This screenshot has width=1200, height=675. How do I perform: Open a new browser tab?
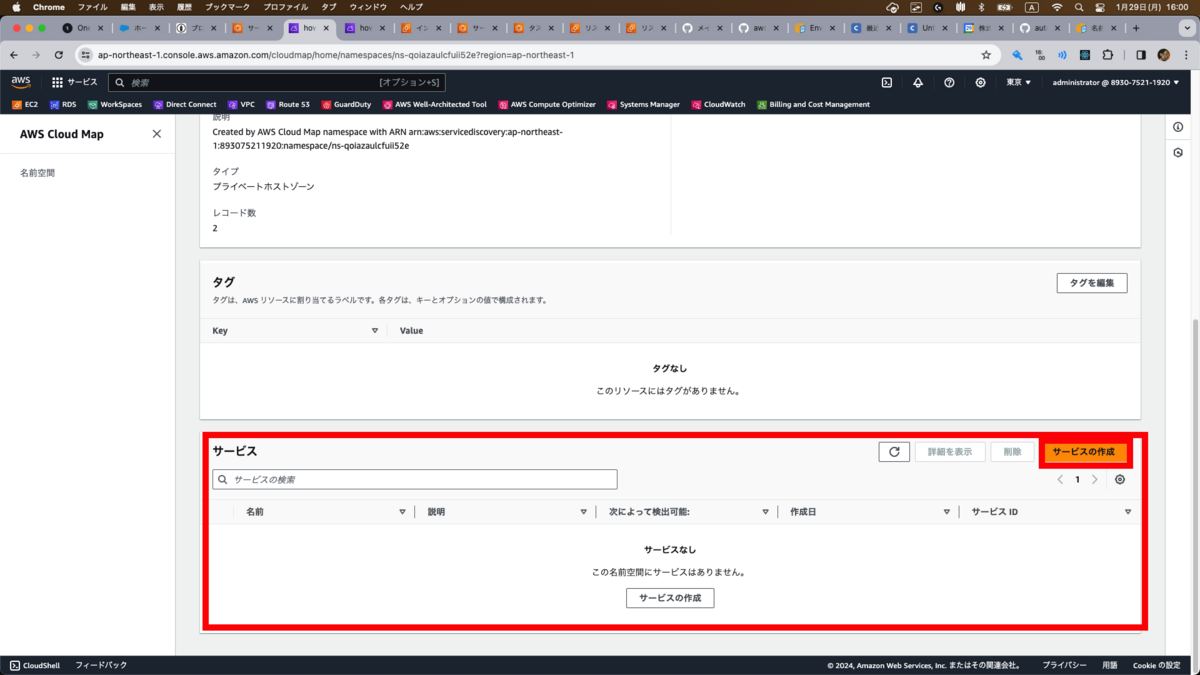tap(1136, 28)
